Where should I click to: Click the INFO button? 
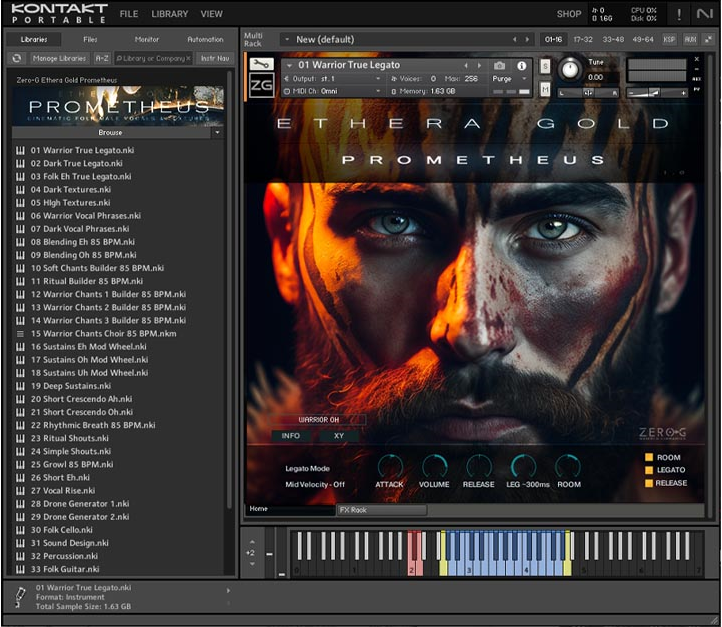(x=291, y=436)
